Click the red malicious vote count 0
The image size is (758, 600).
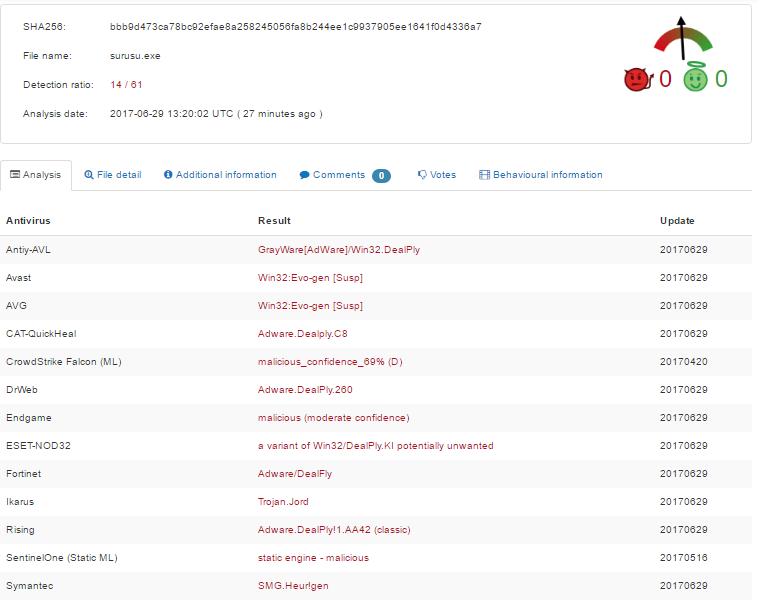666,79
